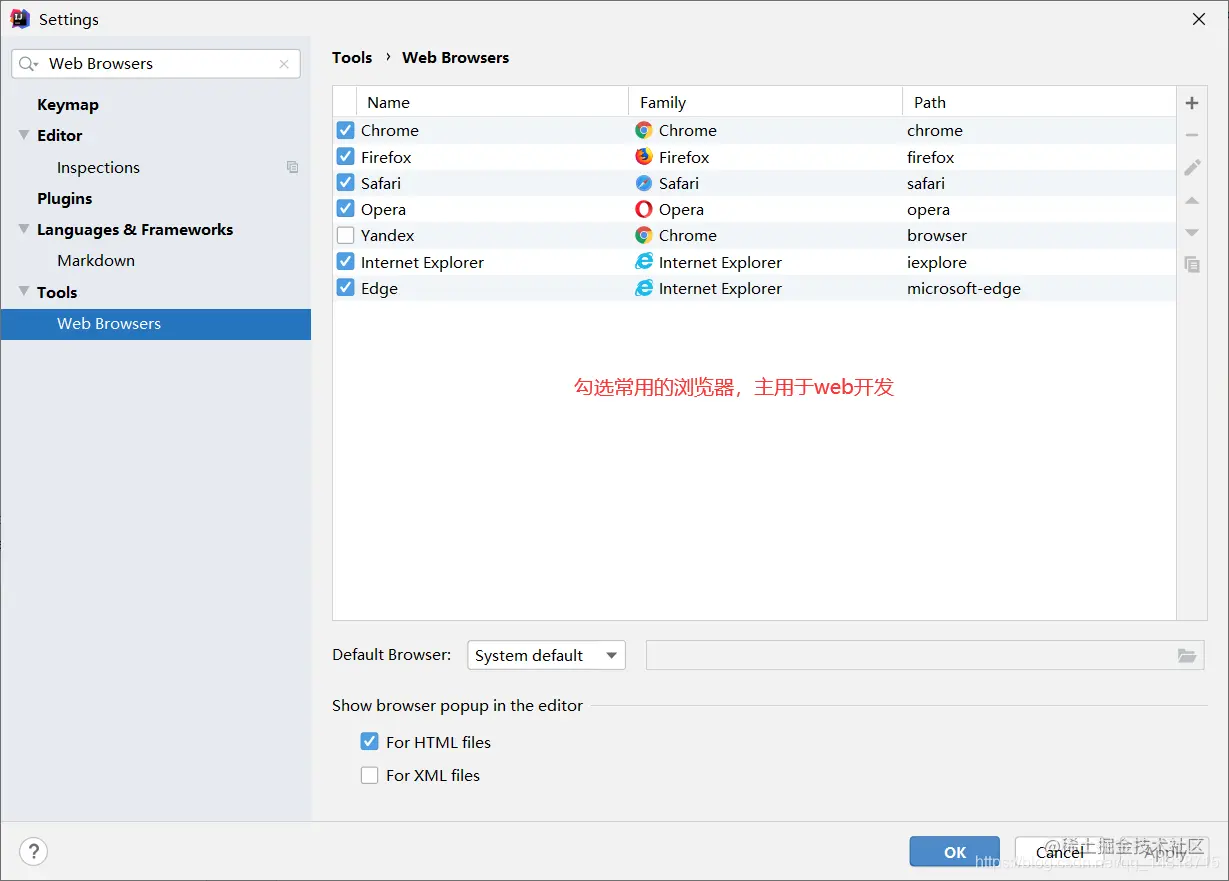Click the Apply button
This screenshot has height=881, width=1229.
(1165, 852)
